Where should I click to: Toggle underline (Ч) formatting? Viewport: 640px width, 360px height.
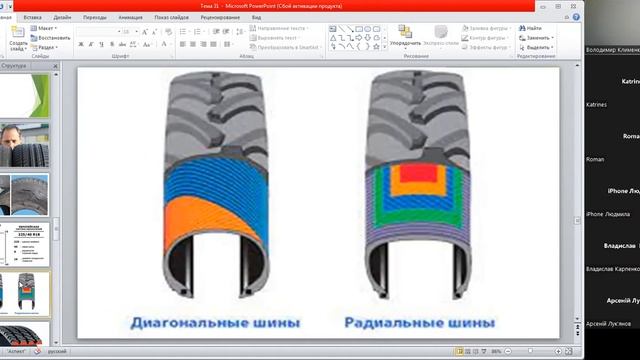pos(101,44)
